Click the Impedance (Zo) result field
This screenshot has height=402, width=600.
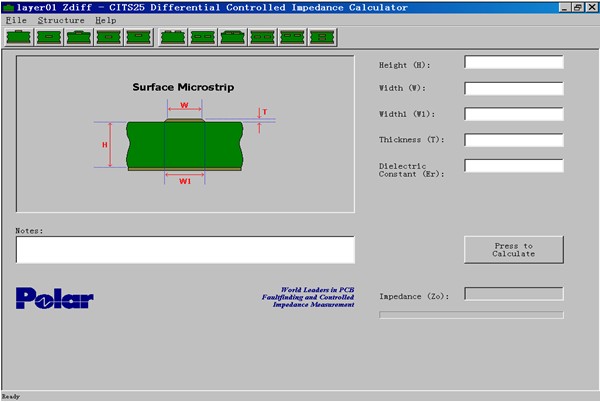tap(513, 294)
